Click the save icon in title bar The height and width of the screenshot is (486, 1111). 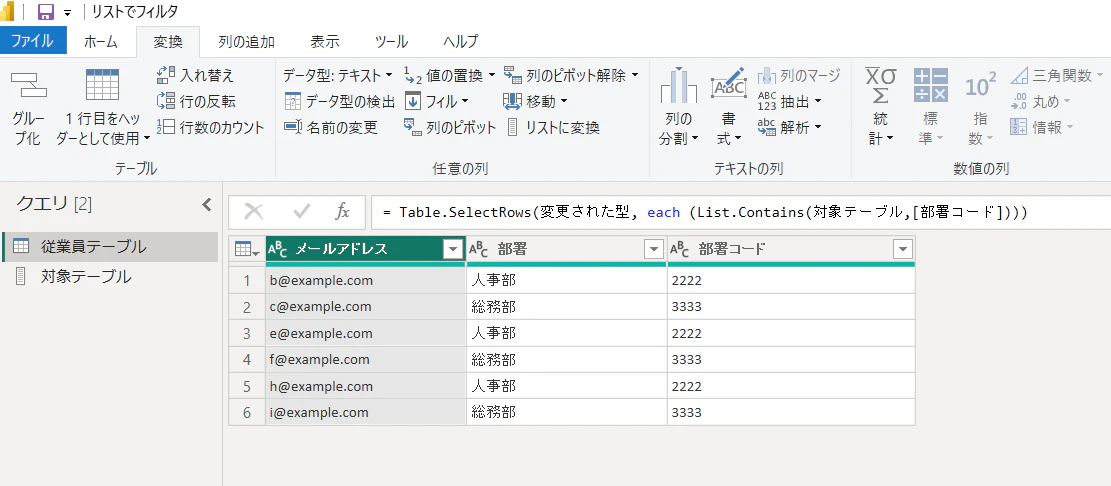46,12
